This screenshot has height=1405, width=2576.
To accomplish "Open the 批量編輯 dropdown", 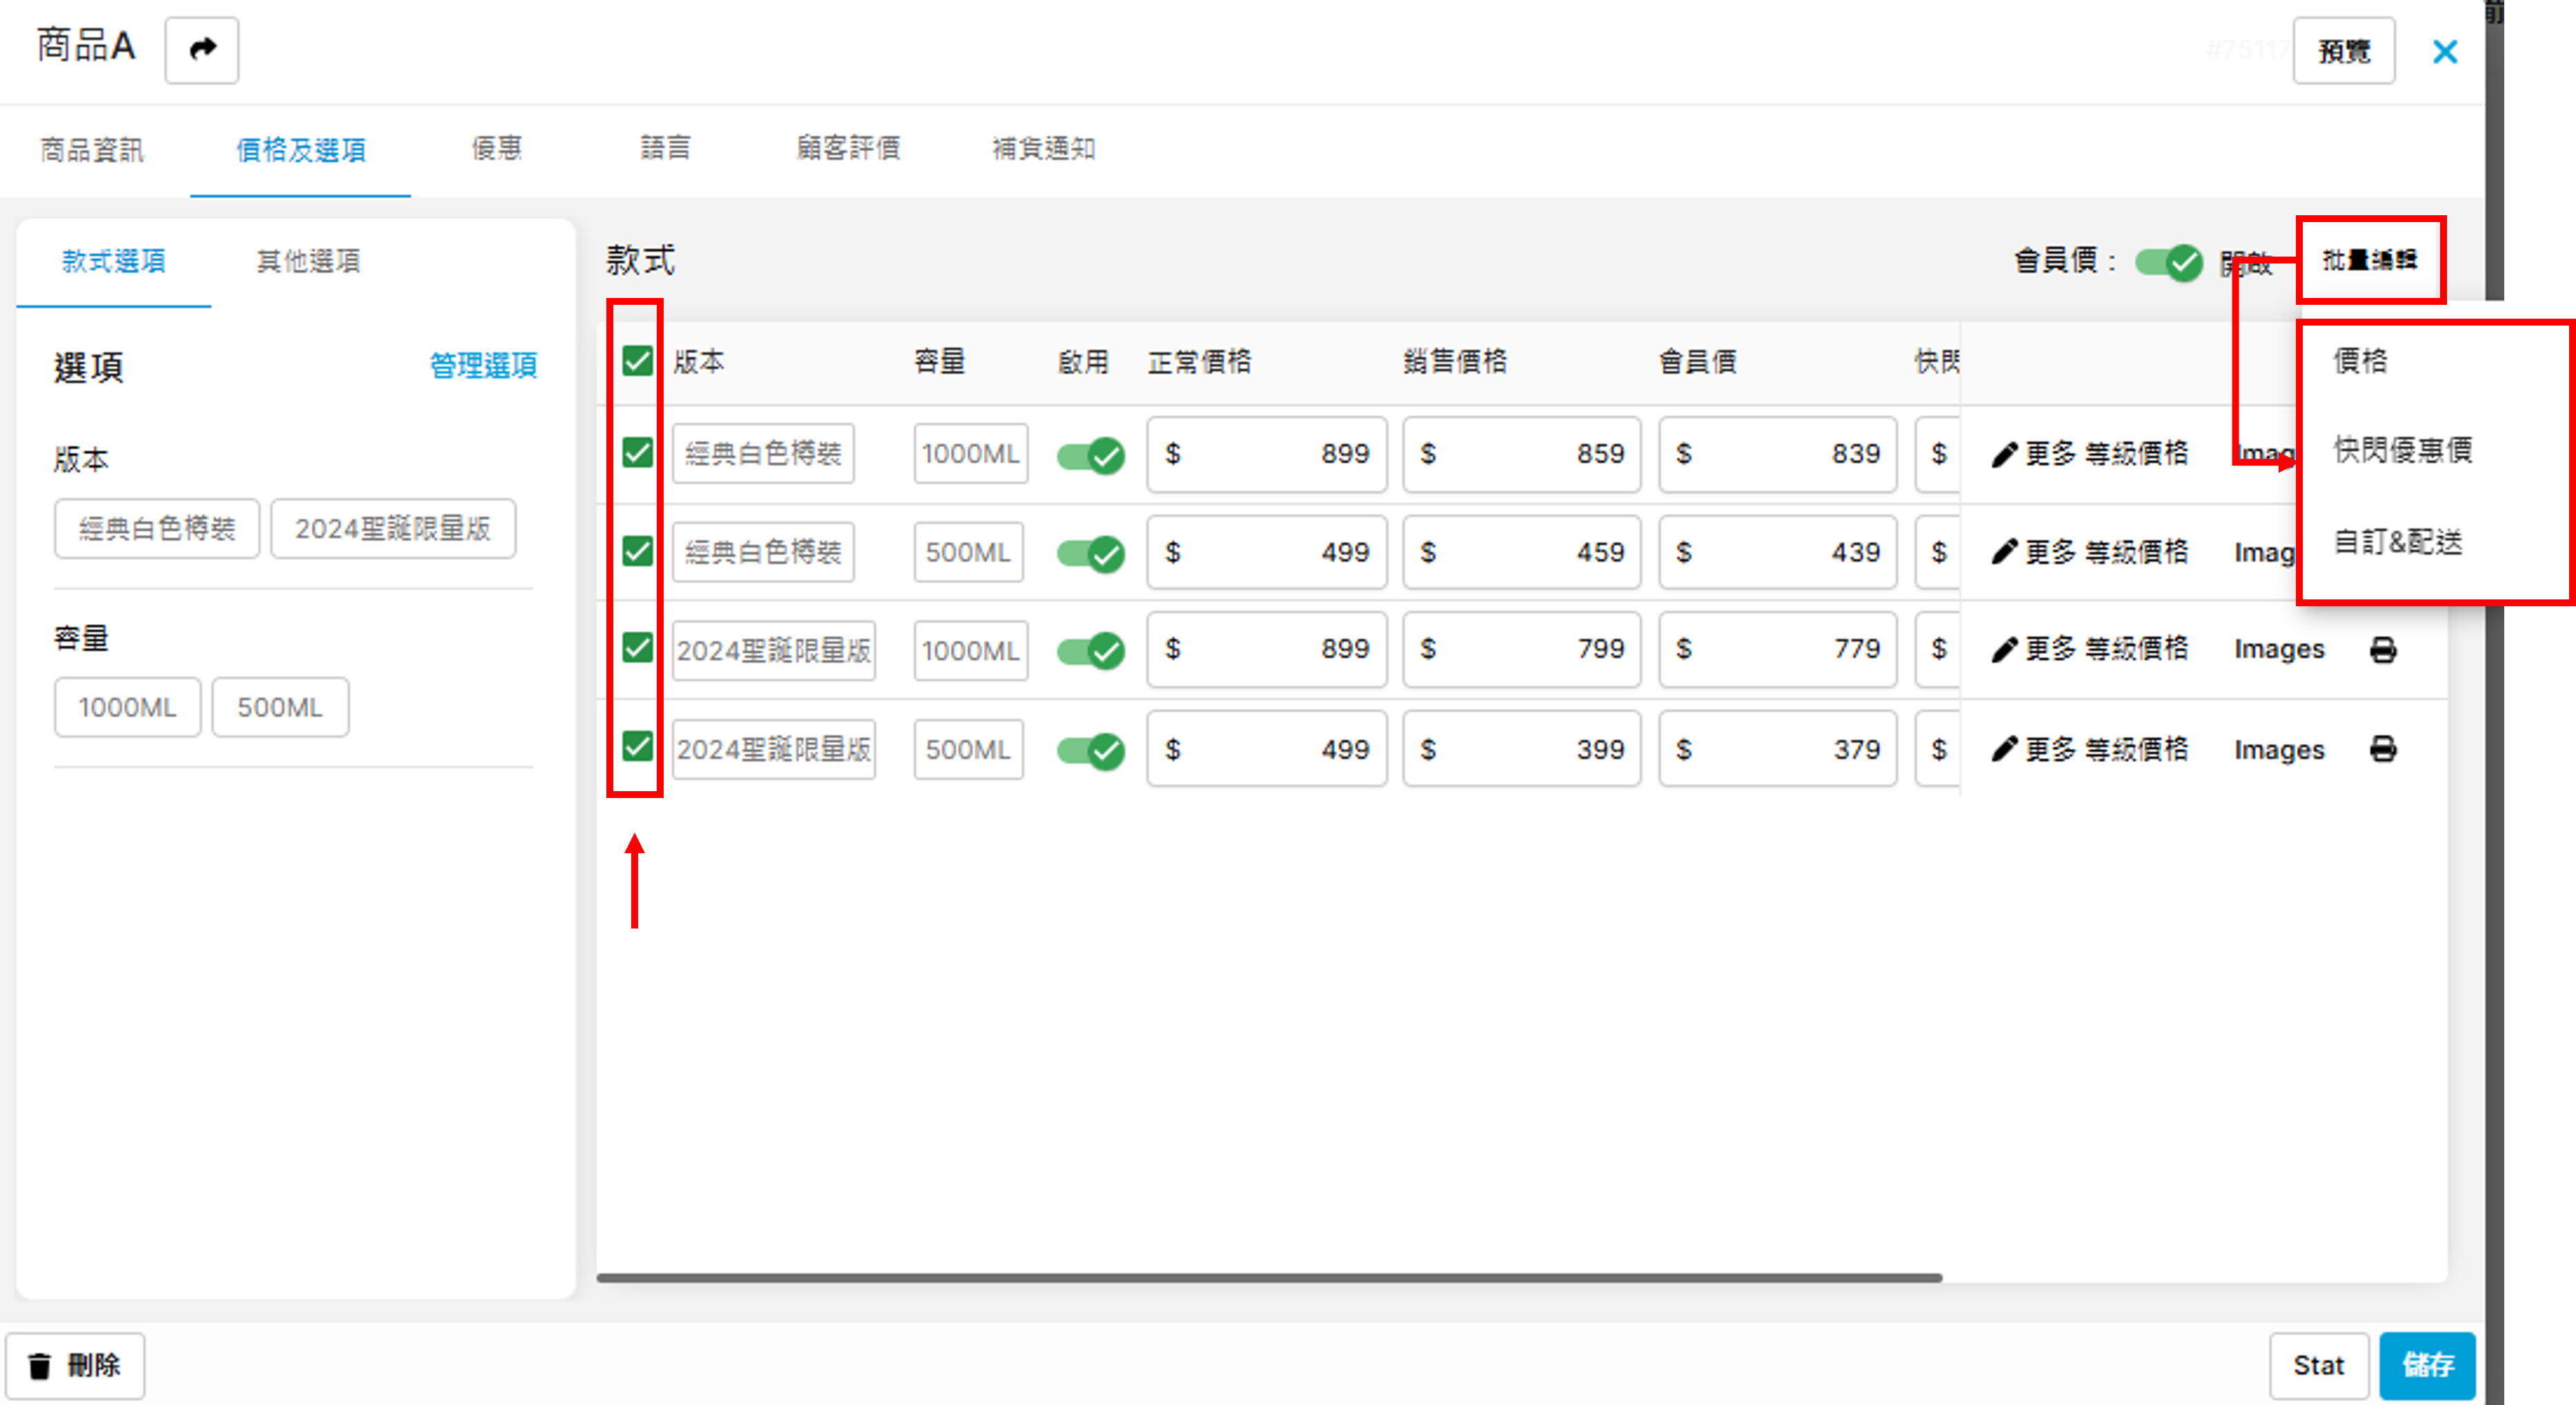I will [x=2369, y=260].
